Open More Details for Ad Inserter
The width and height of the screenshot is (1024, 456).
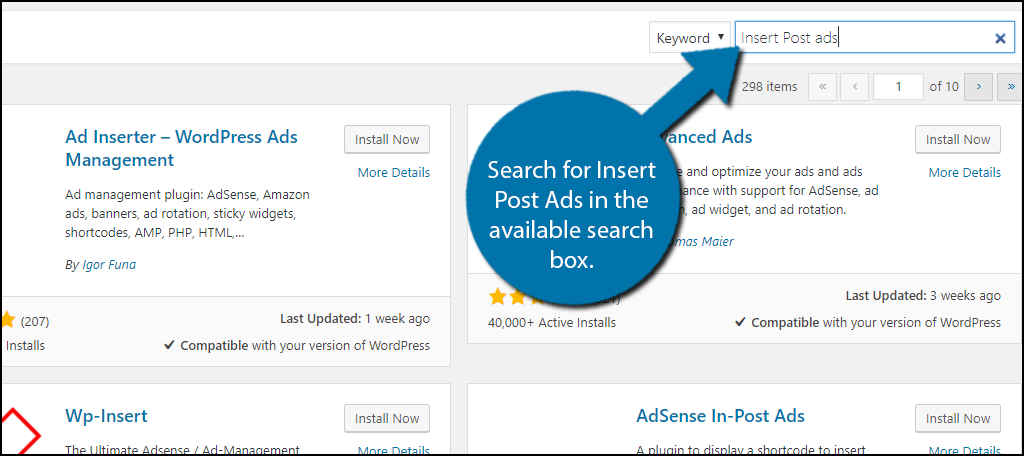(x=394, y=172)
